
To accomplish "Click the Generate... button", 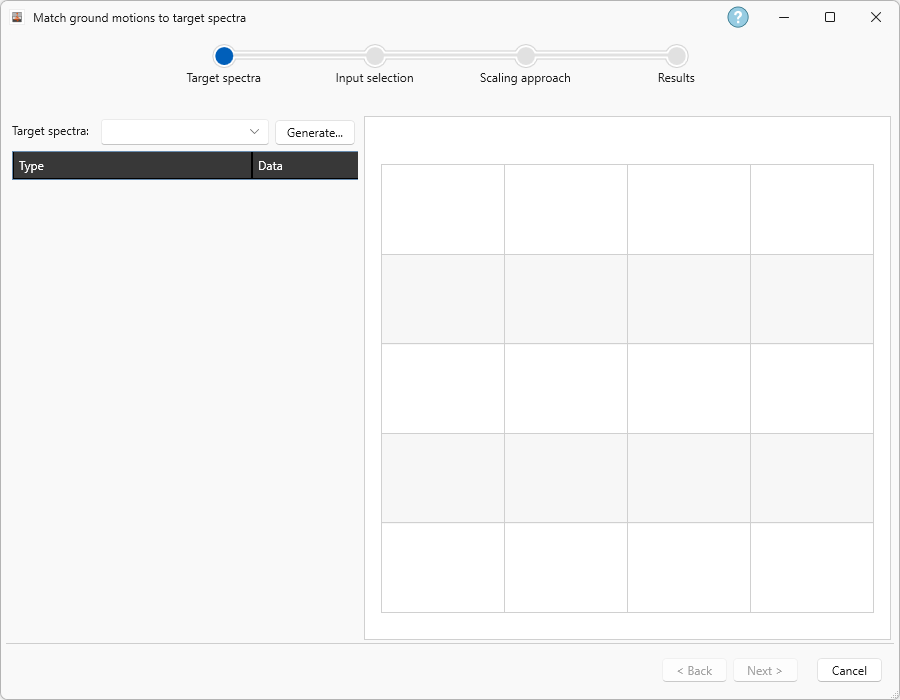I will point(315,133).
